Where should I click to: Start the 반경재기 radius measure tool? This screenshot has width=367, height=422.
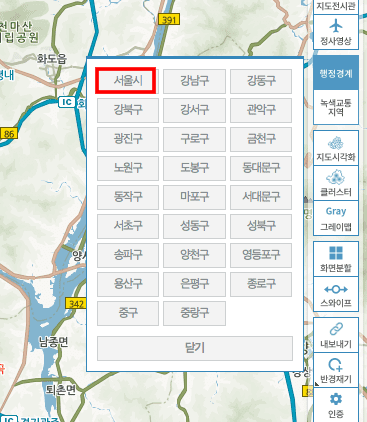pos(336,370)
